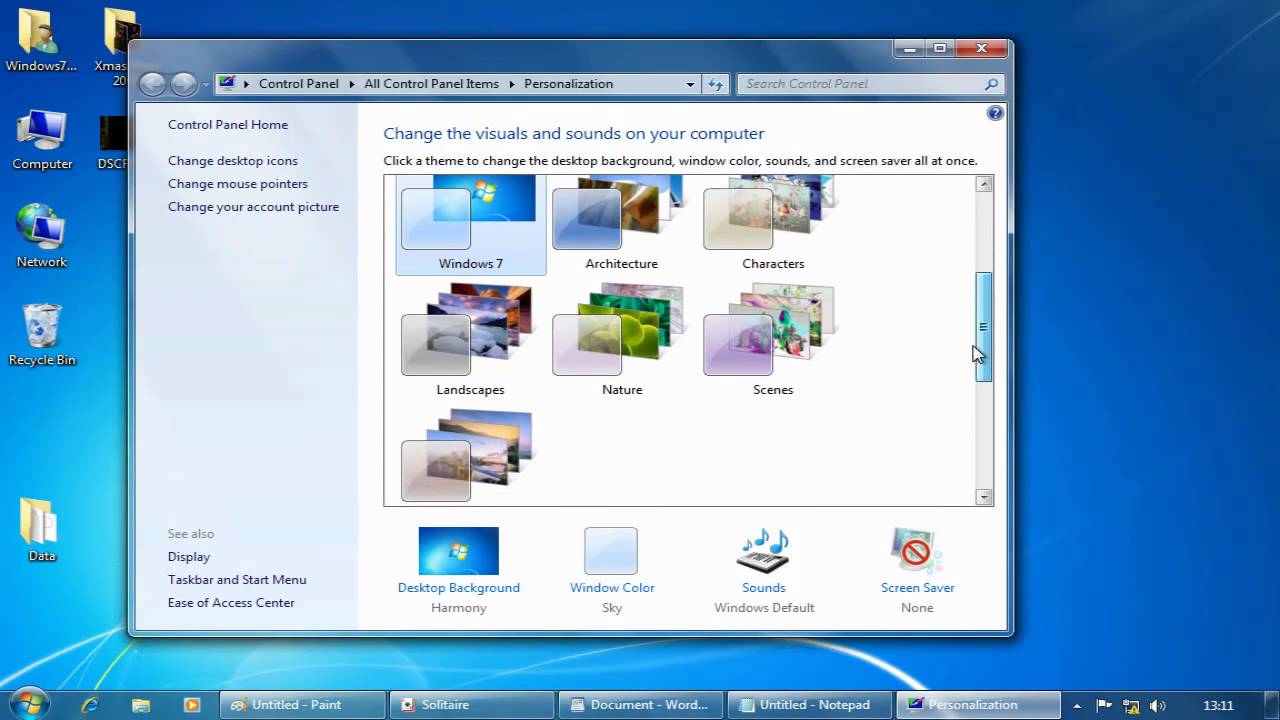1280x720 pixels.
Task: Open the address bar history dropdown arrow
Action: [x=690, y=84]
